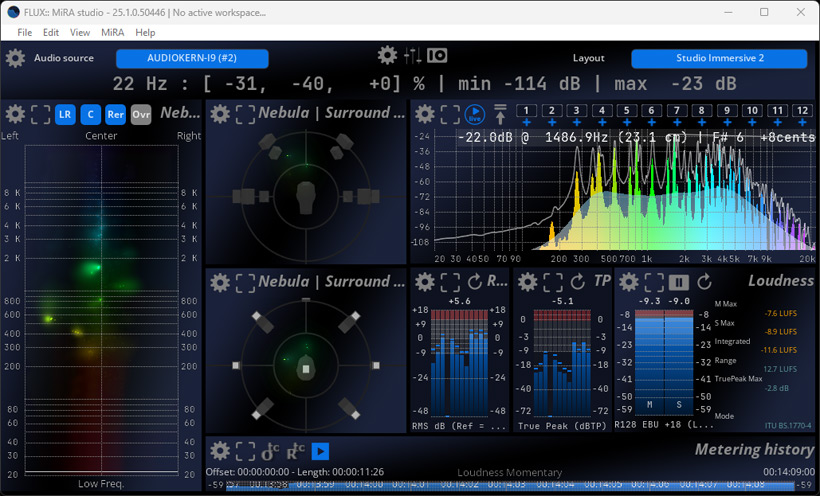The image size is (820, 496).
Task: Open the mixer faders icon in top bar
Action: click(413, 55)
